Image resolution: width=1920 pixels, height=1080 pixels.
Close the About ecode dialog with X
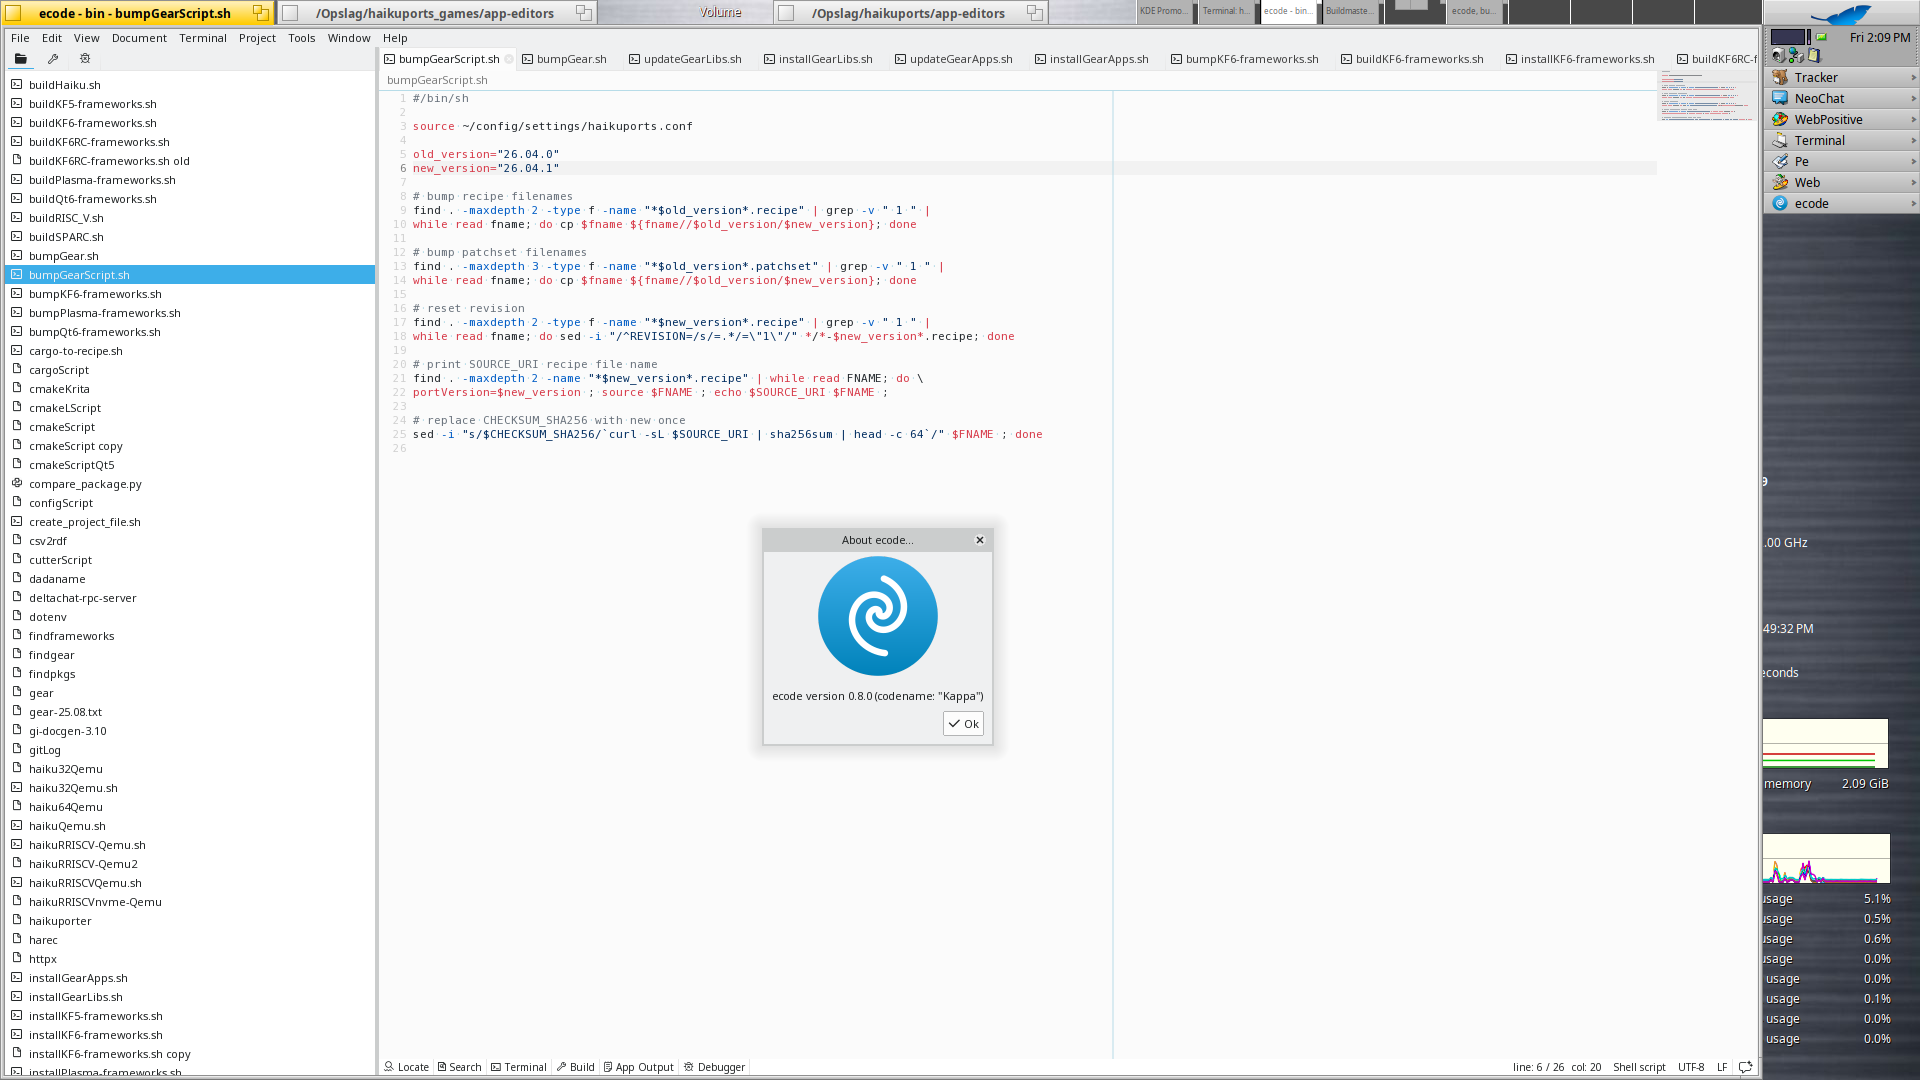coord(980,540)
